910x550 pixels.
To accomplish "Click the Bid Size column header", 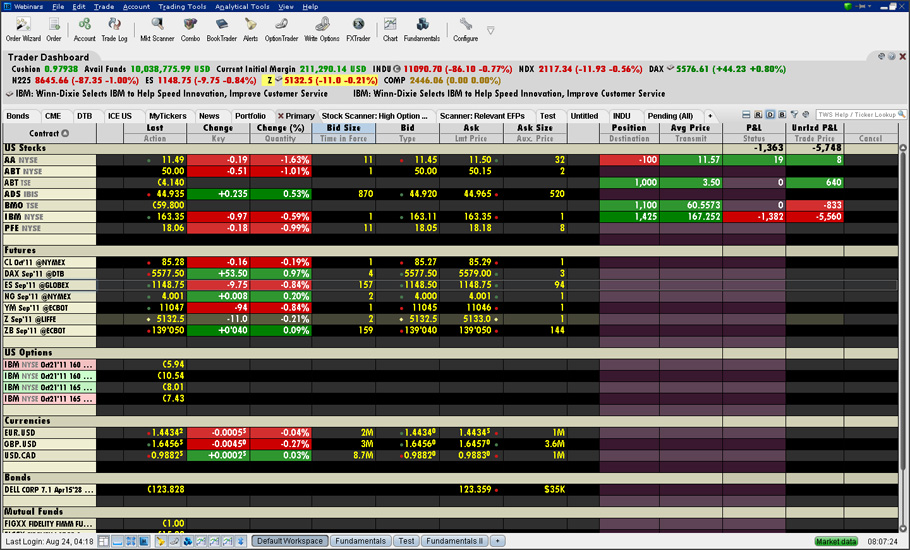I will [x=344, y=128].
